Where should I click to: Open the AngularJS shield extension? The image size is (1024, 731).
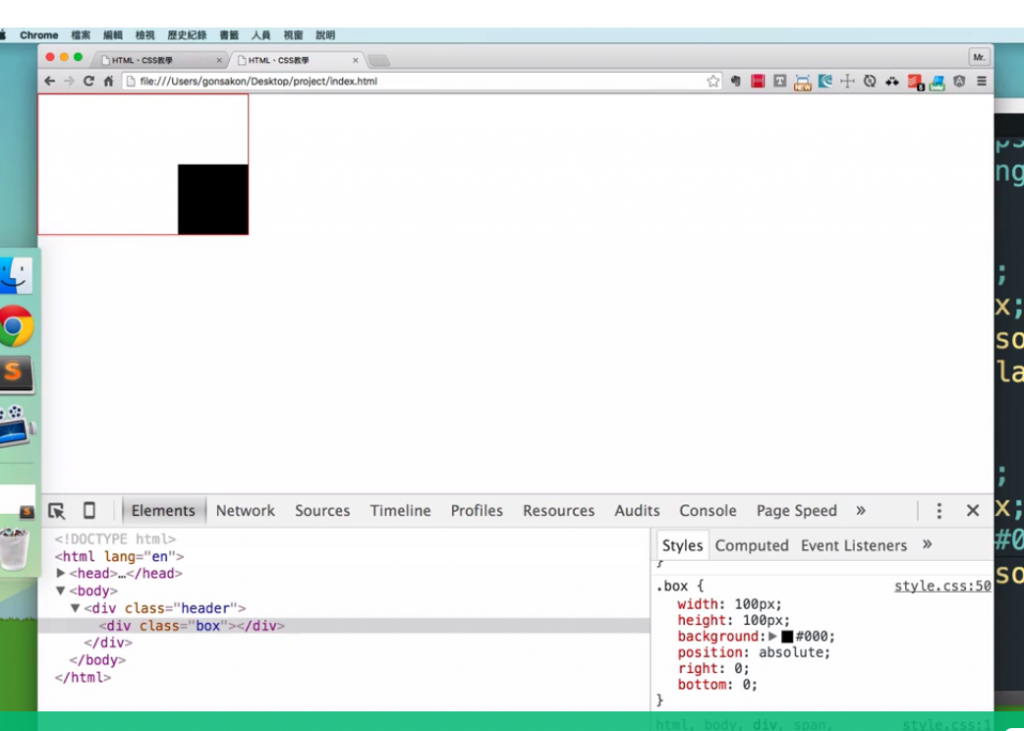pyautogui.click(x=959, y=81)
